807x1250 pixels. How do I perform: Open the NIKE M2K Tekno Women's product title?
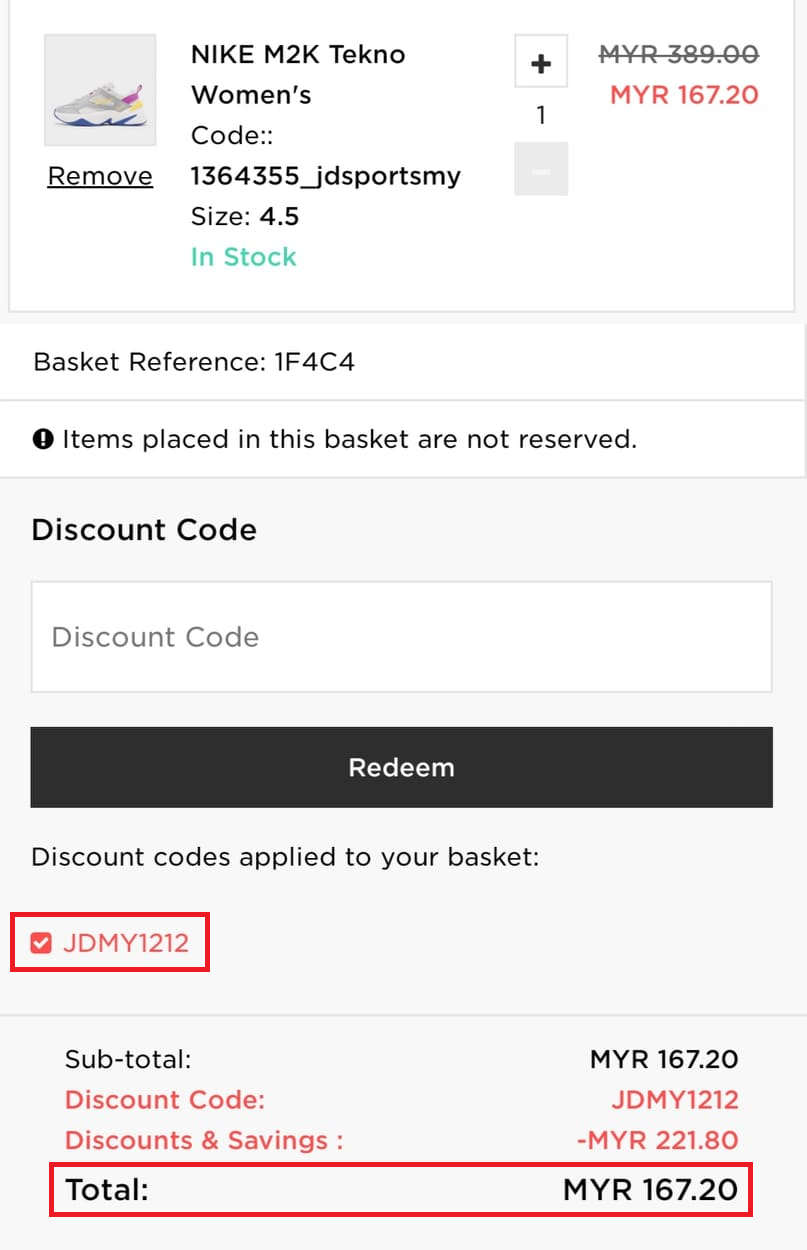point(298,74)
